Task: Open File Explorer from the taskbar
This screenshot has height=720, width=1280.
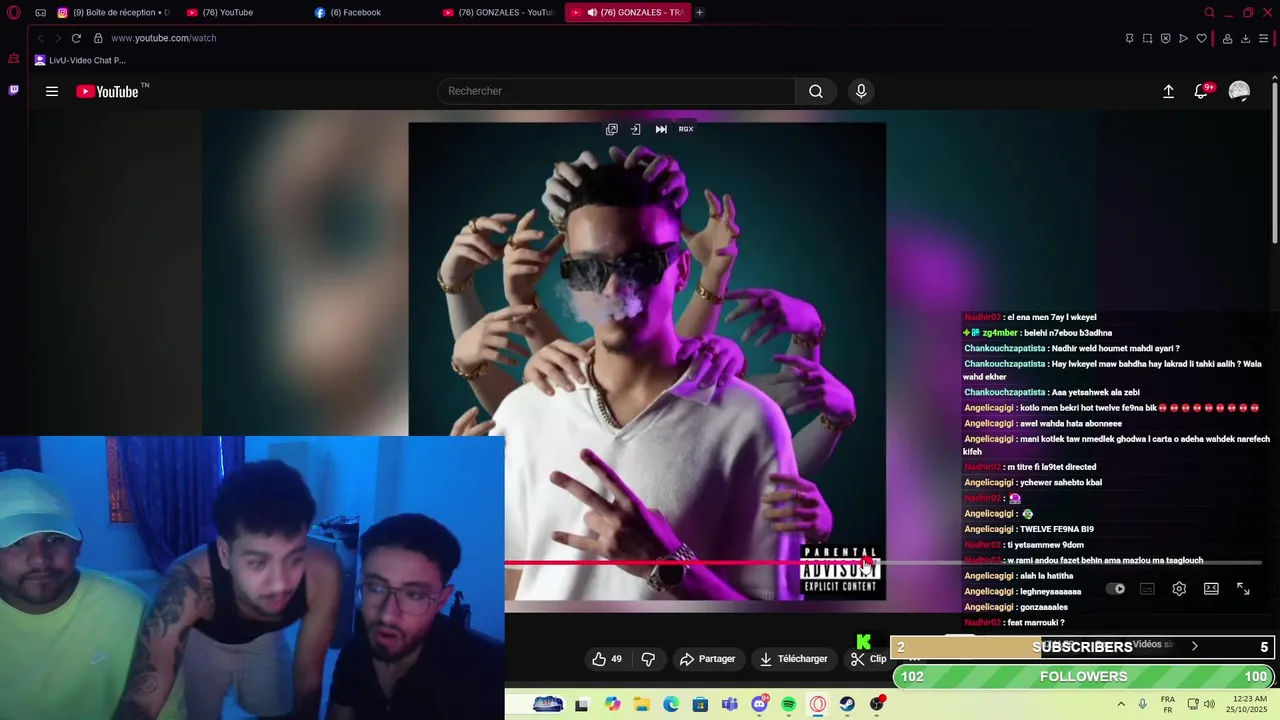Action: [641, 704]
